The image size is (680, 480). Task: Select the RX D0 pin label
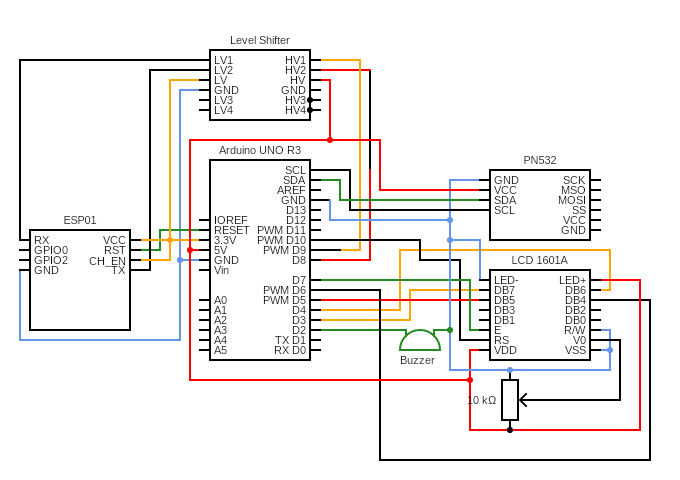290,350
